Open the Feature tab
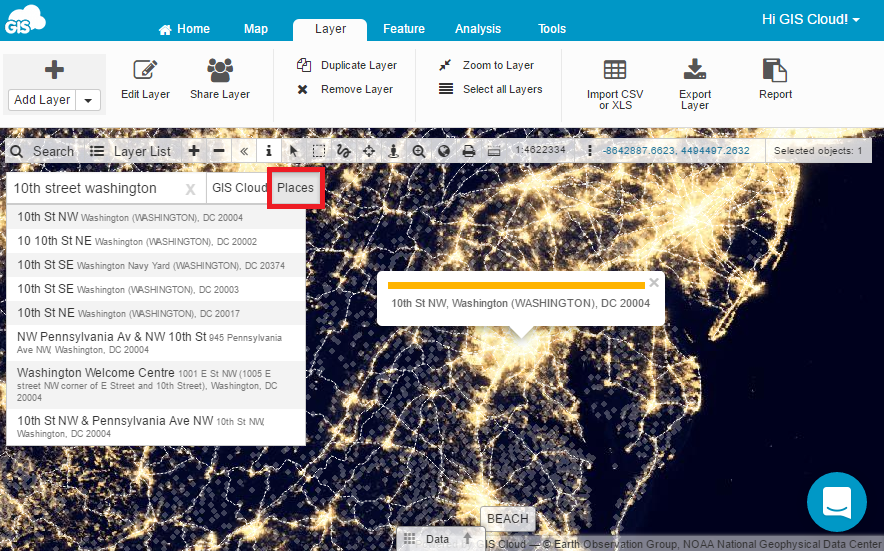This screenshot has height=551, width=884. coord(403,29)
